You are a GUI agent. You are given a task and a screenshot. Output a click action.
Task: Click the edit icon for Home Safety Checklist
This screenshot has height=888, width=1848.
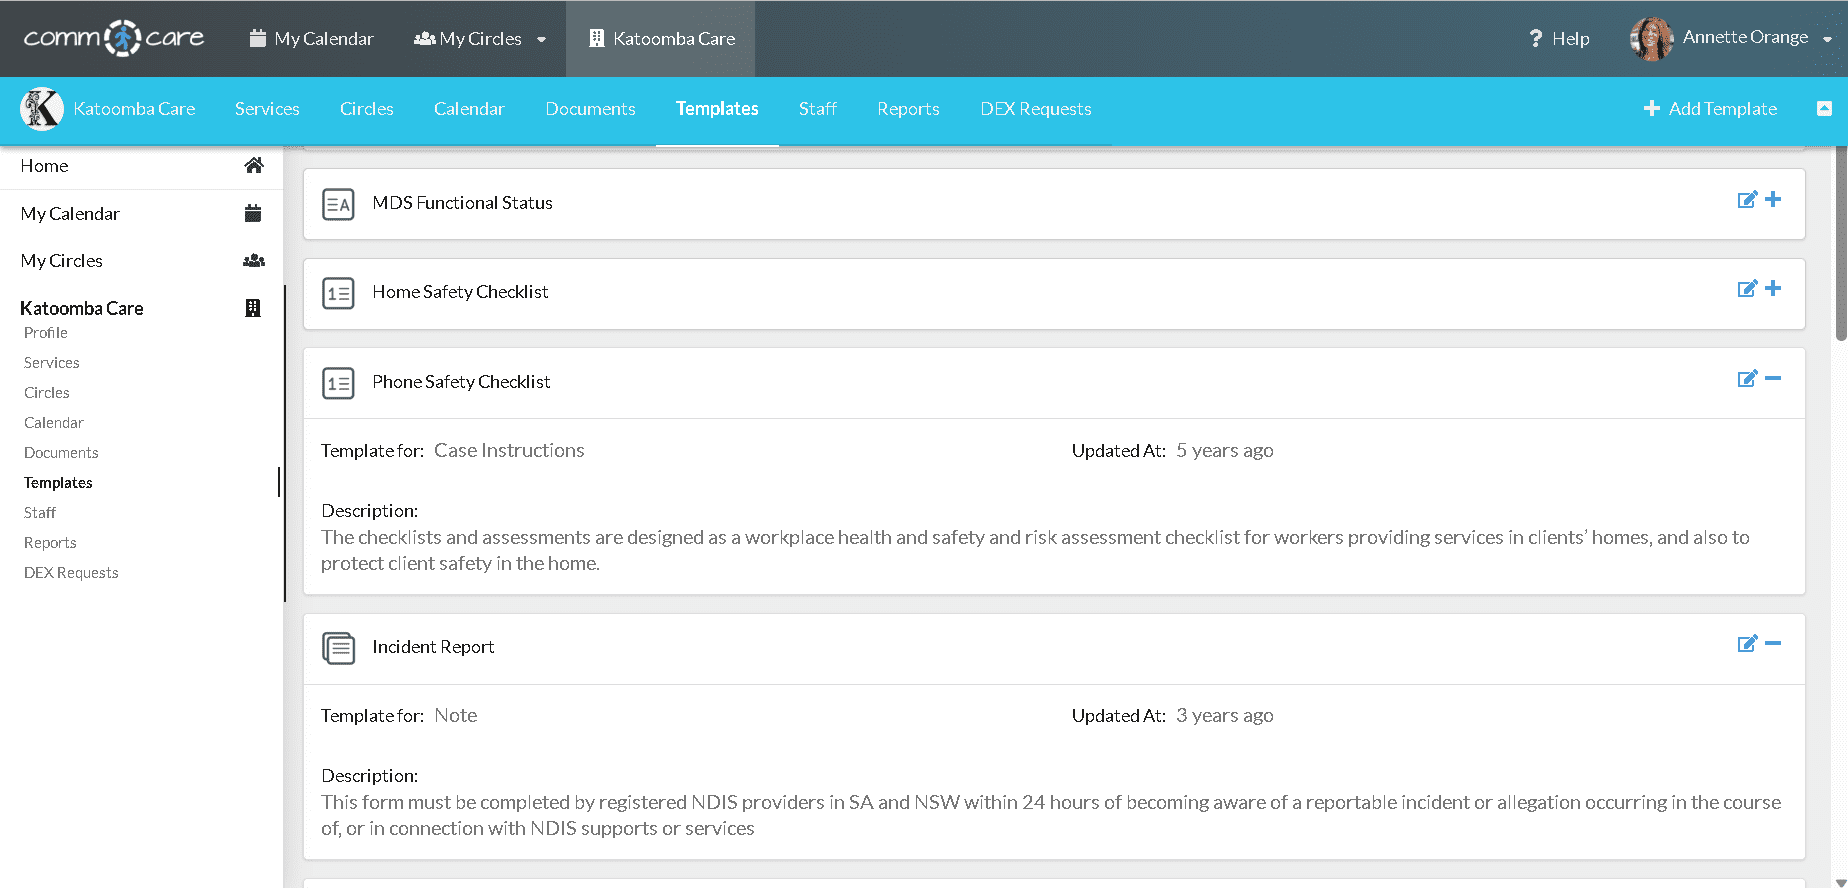tap(1746, 289)
